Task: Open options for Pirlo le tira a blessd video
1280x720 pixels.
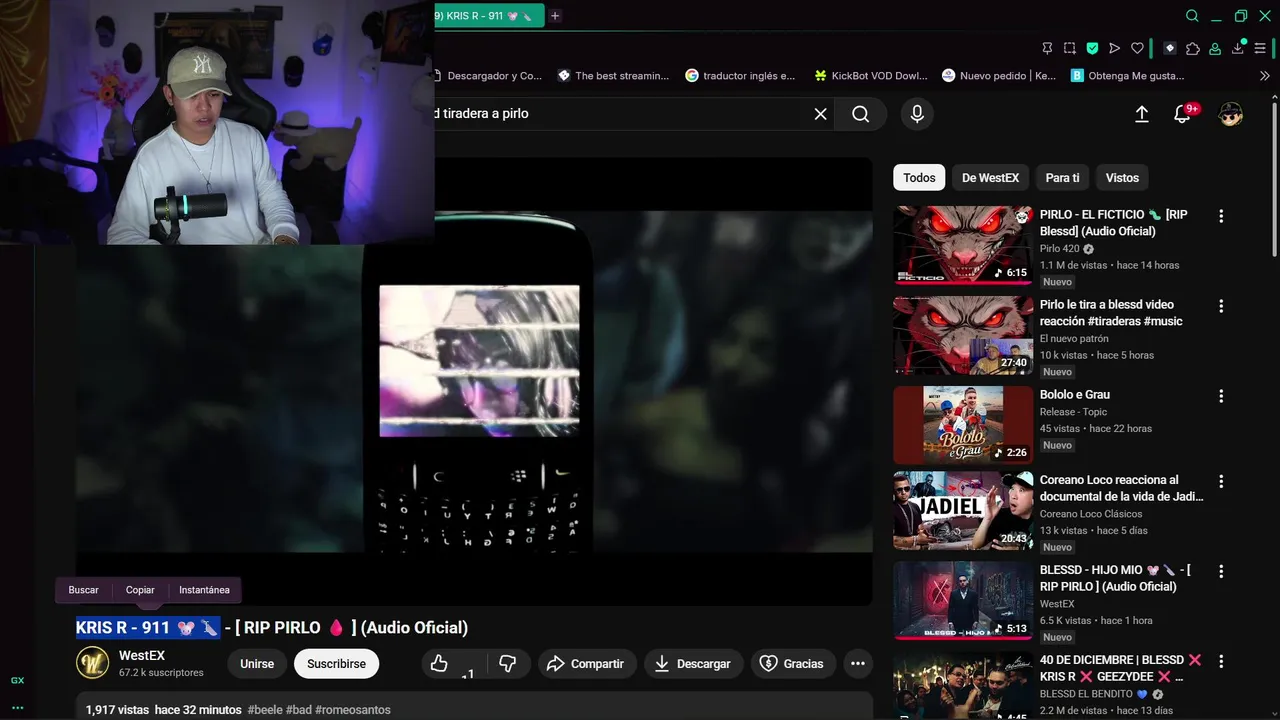Action: 1221,306
